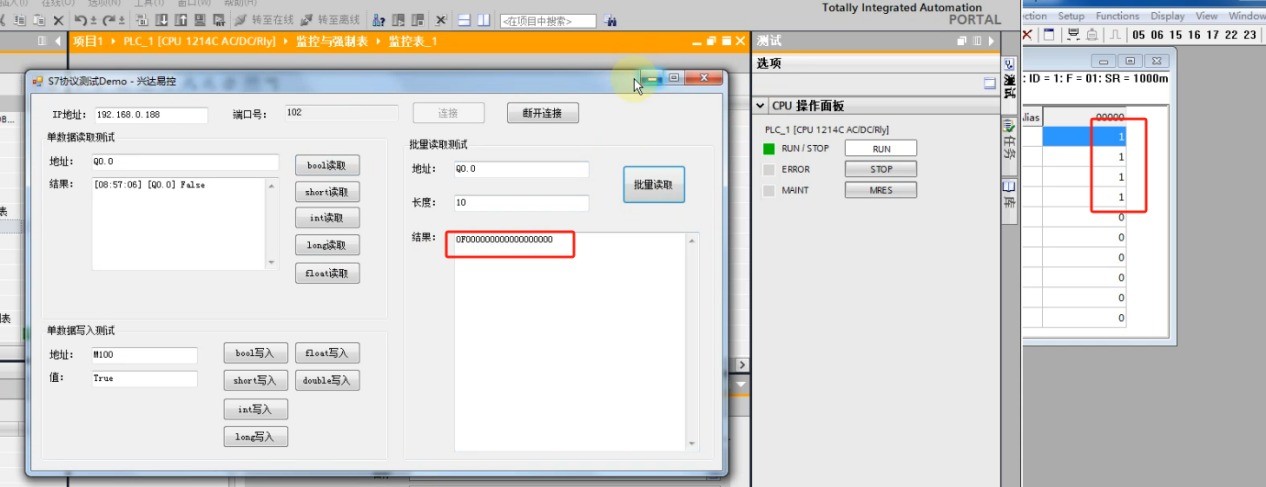Image resolution: width=1266 pixels, height=487 pixels.
Task: Click scrollbar of single-read 结果 box
Action: (271, 224)
